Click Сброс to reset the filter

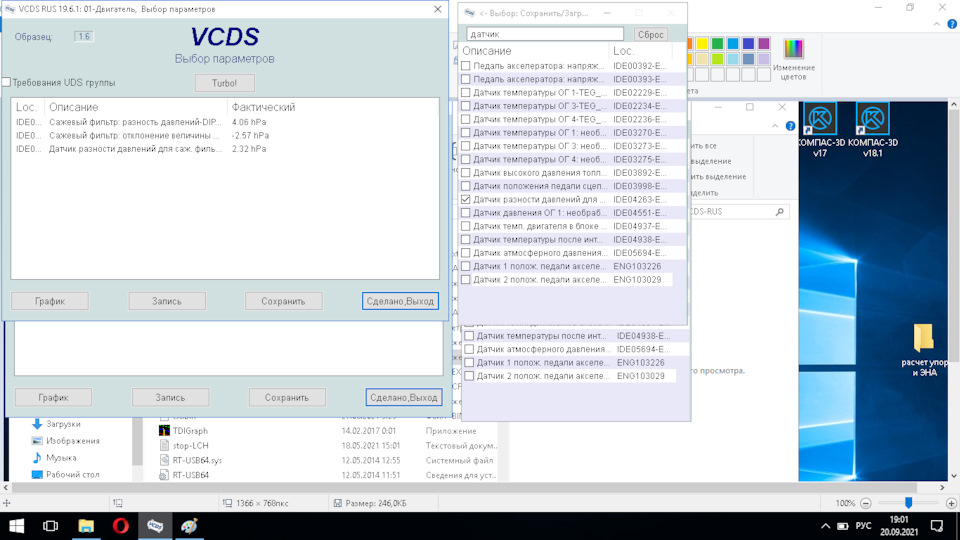pyautogui.click(x=650, y=34)
